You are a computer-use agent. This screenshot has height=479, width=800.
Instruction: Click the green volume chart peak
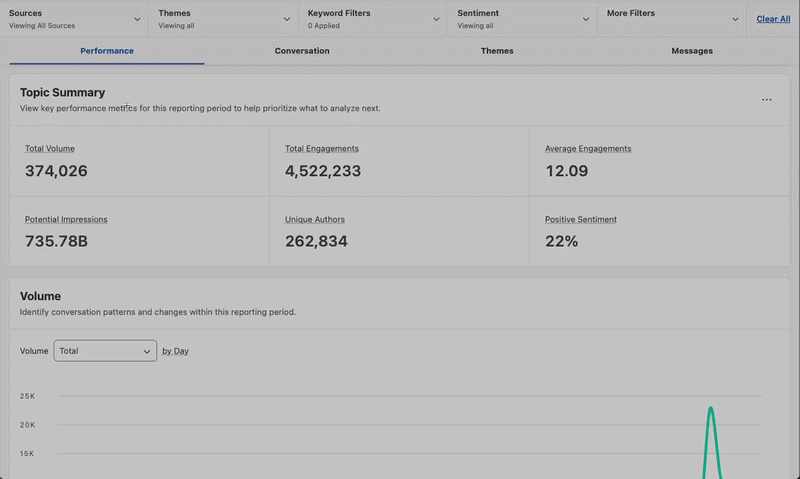(x=711, y=409)
